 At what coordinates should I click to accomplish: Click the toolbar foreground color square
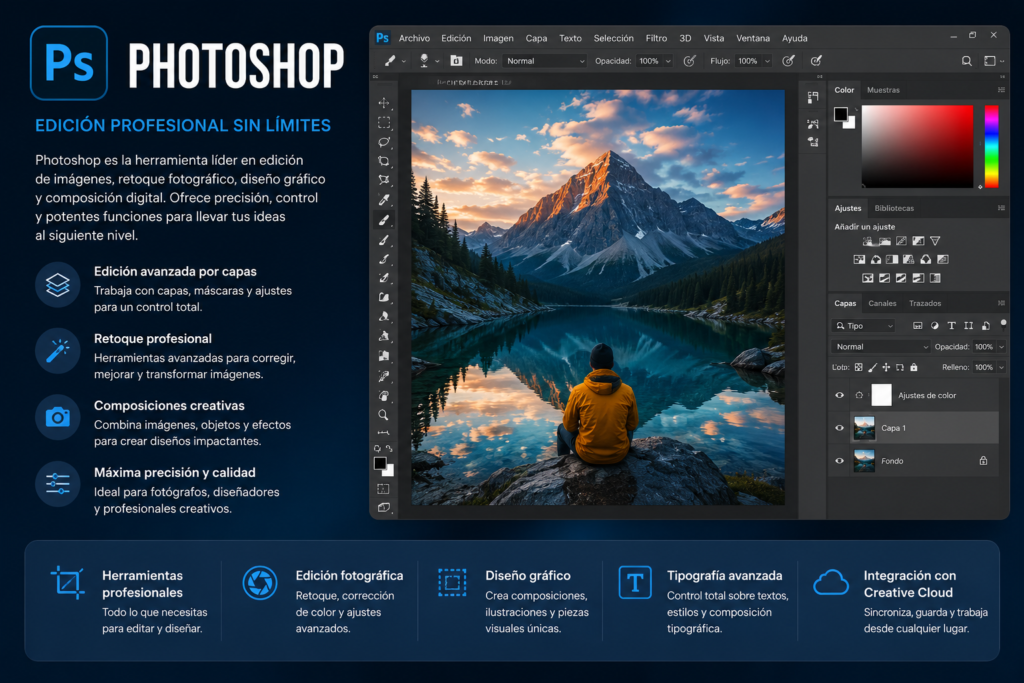(x=380, y=463)
